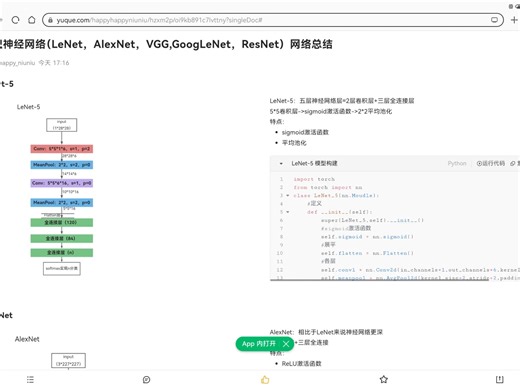The height and width of the screenshot is (390, 520).
Task: Open the Python language selector
Action: coord(457,163)
